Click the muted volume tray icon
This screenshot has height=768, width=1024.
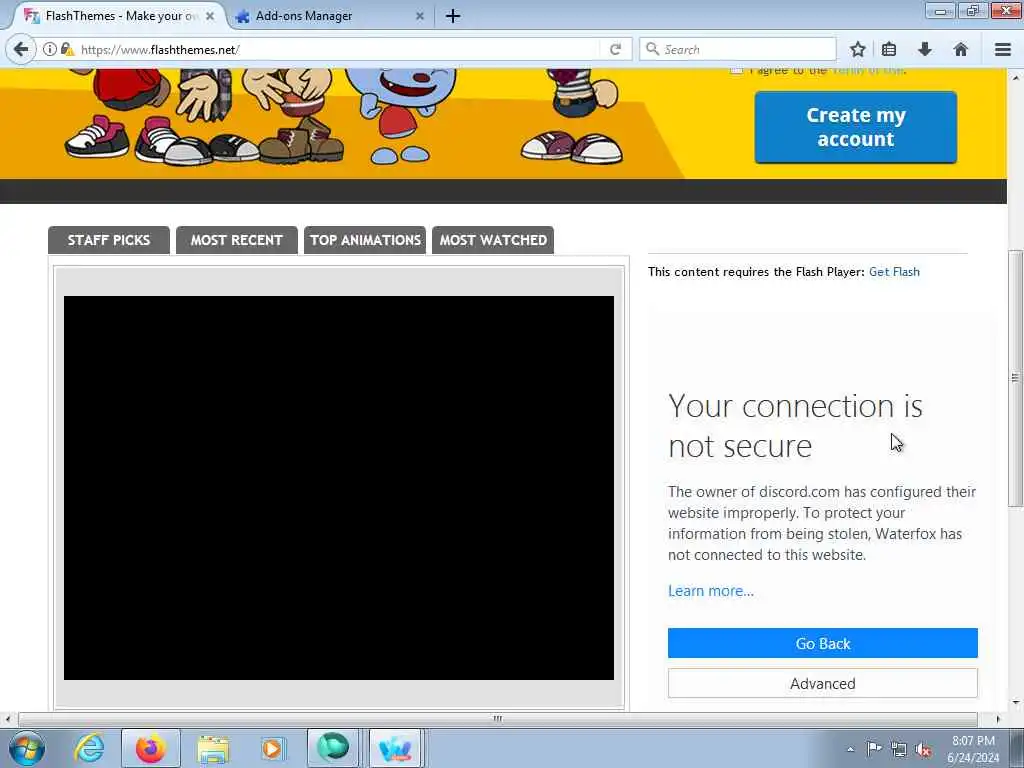[923, 750]
